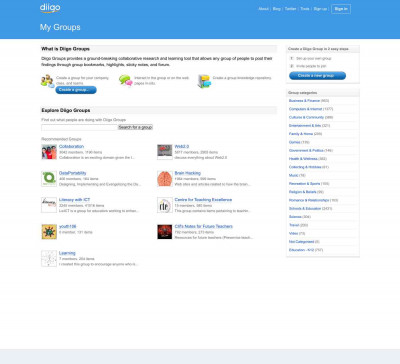The height and width of the screenshot is (364, 400).
Task: Click the Create a new group button
Action: click(x=317, y=76)
